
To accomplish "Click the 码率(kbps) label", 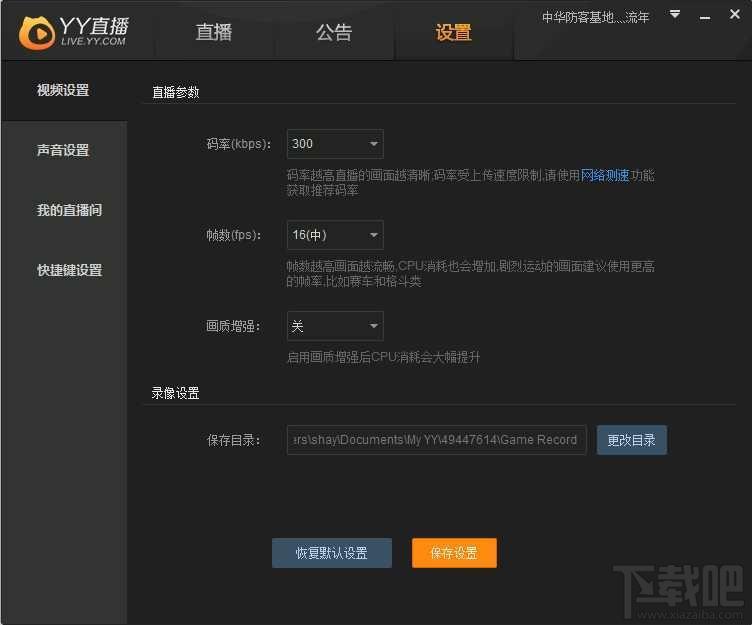I will (x=238, y=144).
